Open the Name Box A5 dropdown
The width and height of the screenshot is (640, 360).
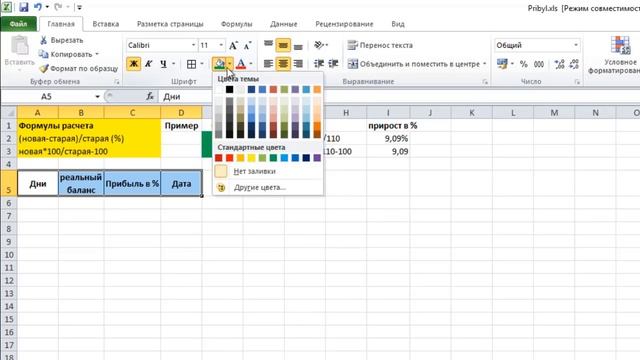coord(97,96)
